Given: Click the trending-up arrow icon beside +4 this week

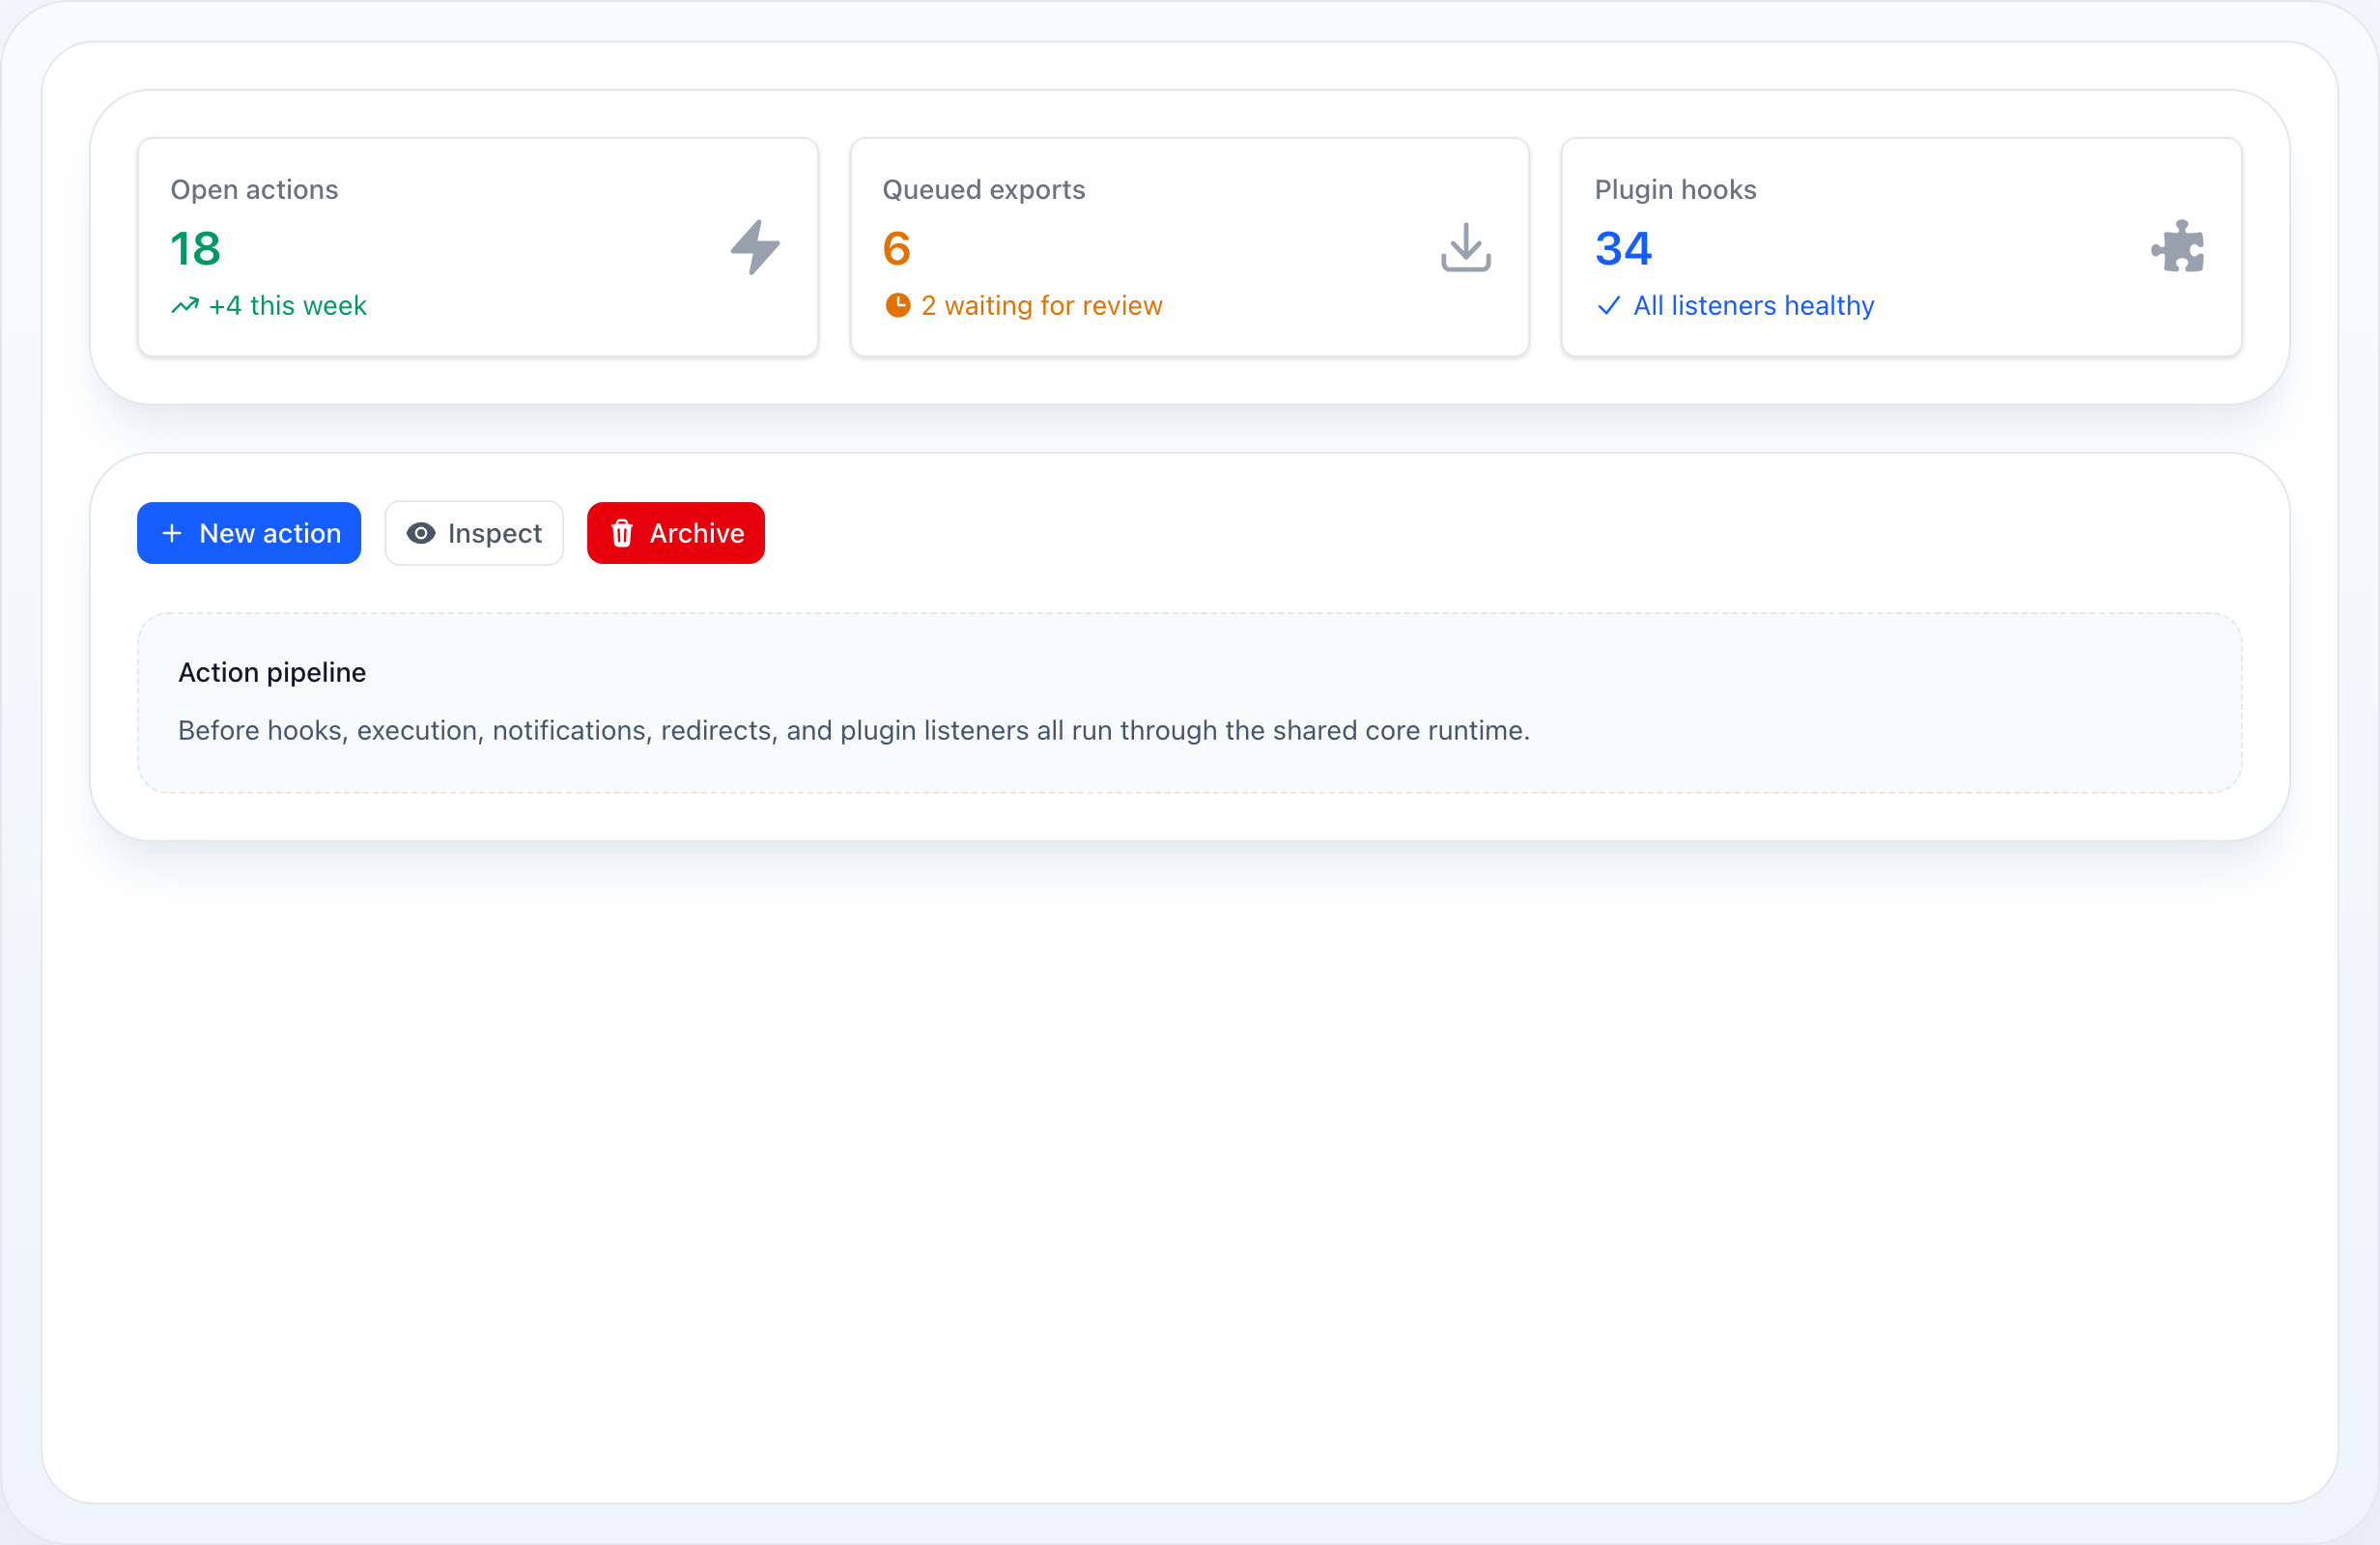Looking at the screenshot, I should 185,306.
